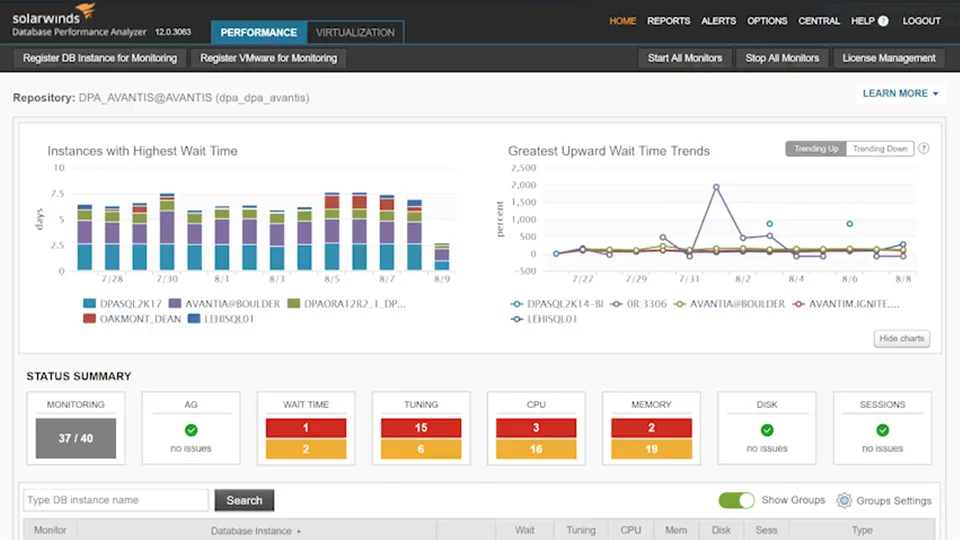Select the Trending Up chart view
The width and height of the screenshot is (960, 540).
[x=816, y=149]
